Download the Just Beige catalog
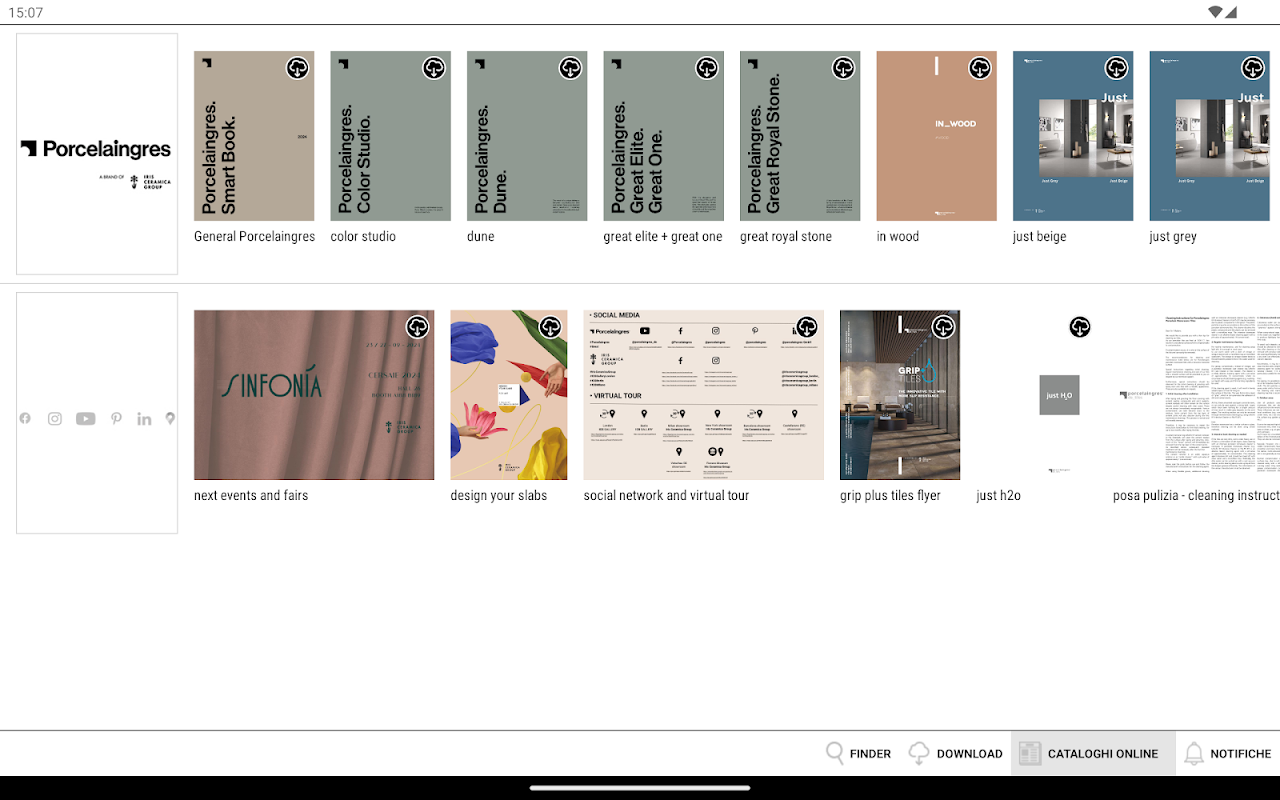The width and height of the screenshot is (1280, 800). (x=1117, y=68)
